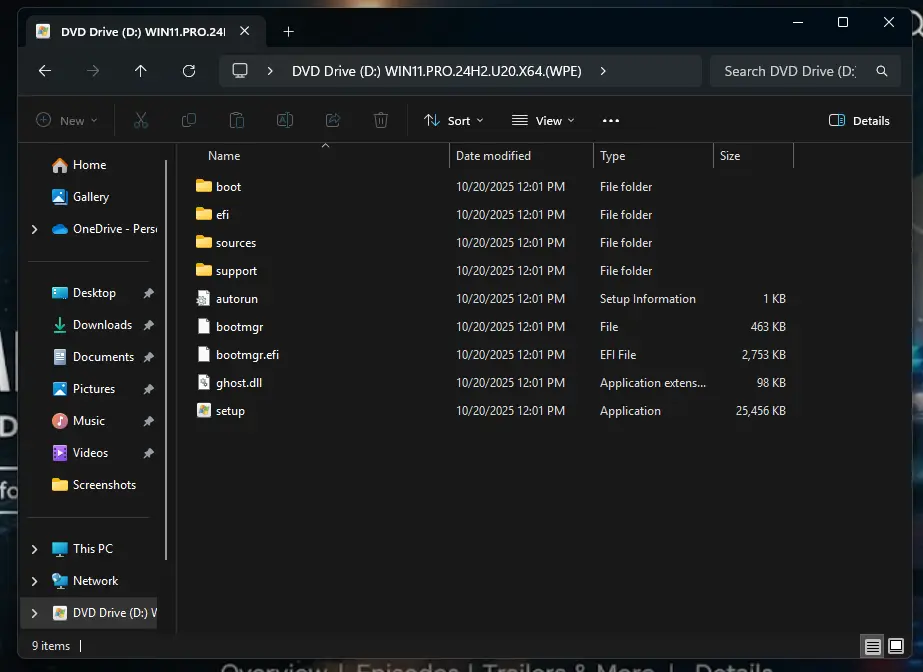Click the Delete trash icon
The width and height of the screenshot is (923, 672).
pyautogui.click(x=381, y=121)
